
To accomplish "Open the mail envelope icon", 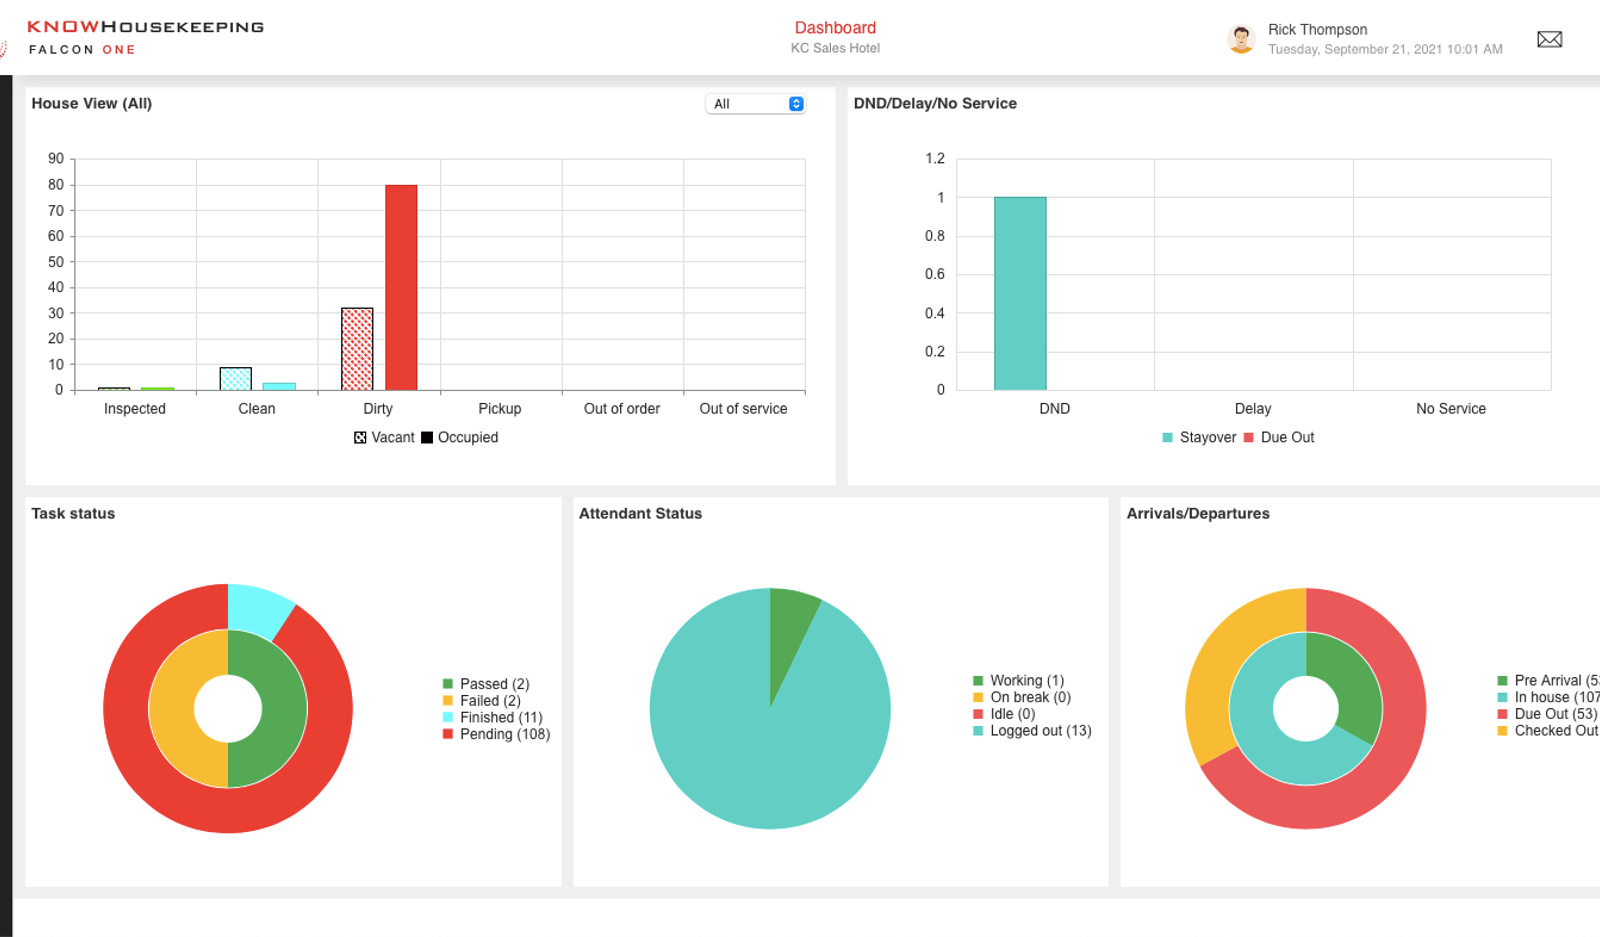I will click(1549, 39).
